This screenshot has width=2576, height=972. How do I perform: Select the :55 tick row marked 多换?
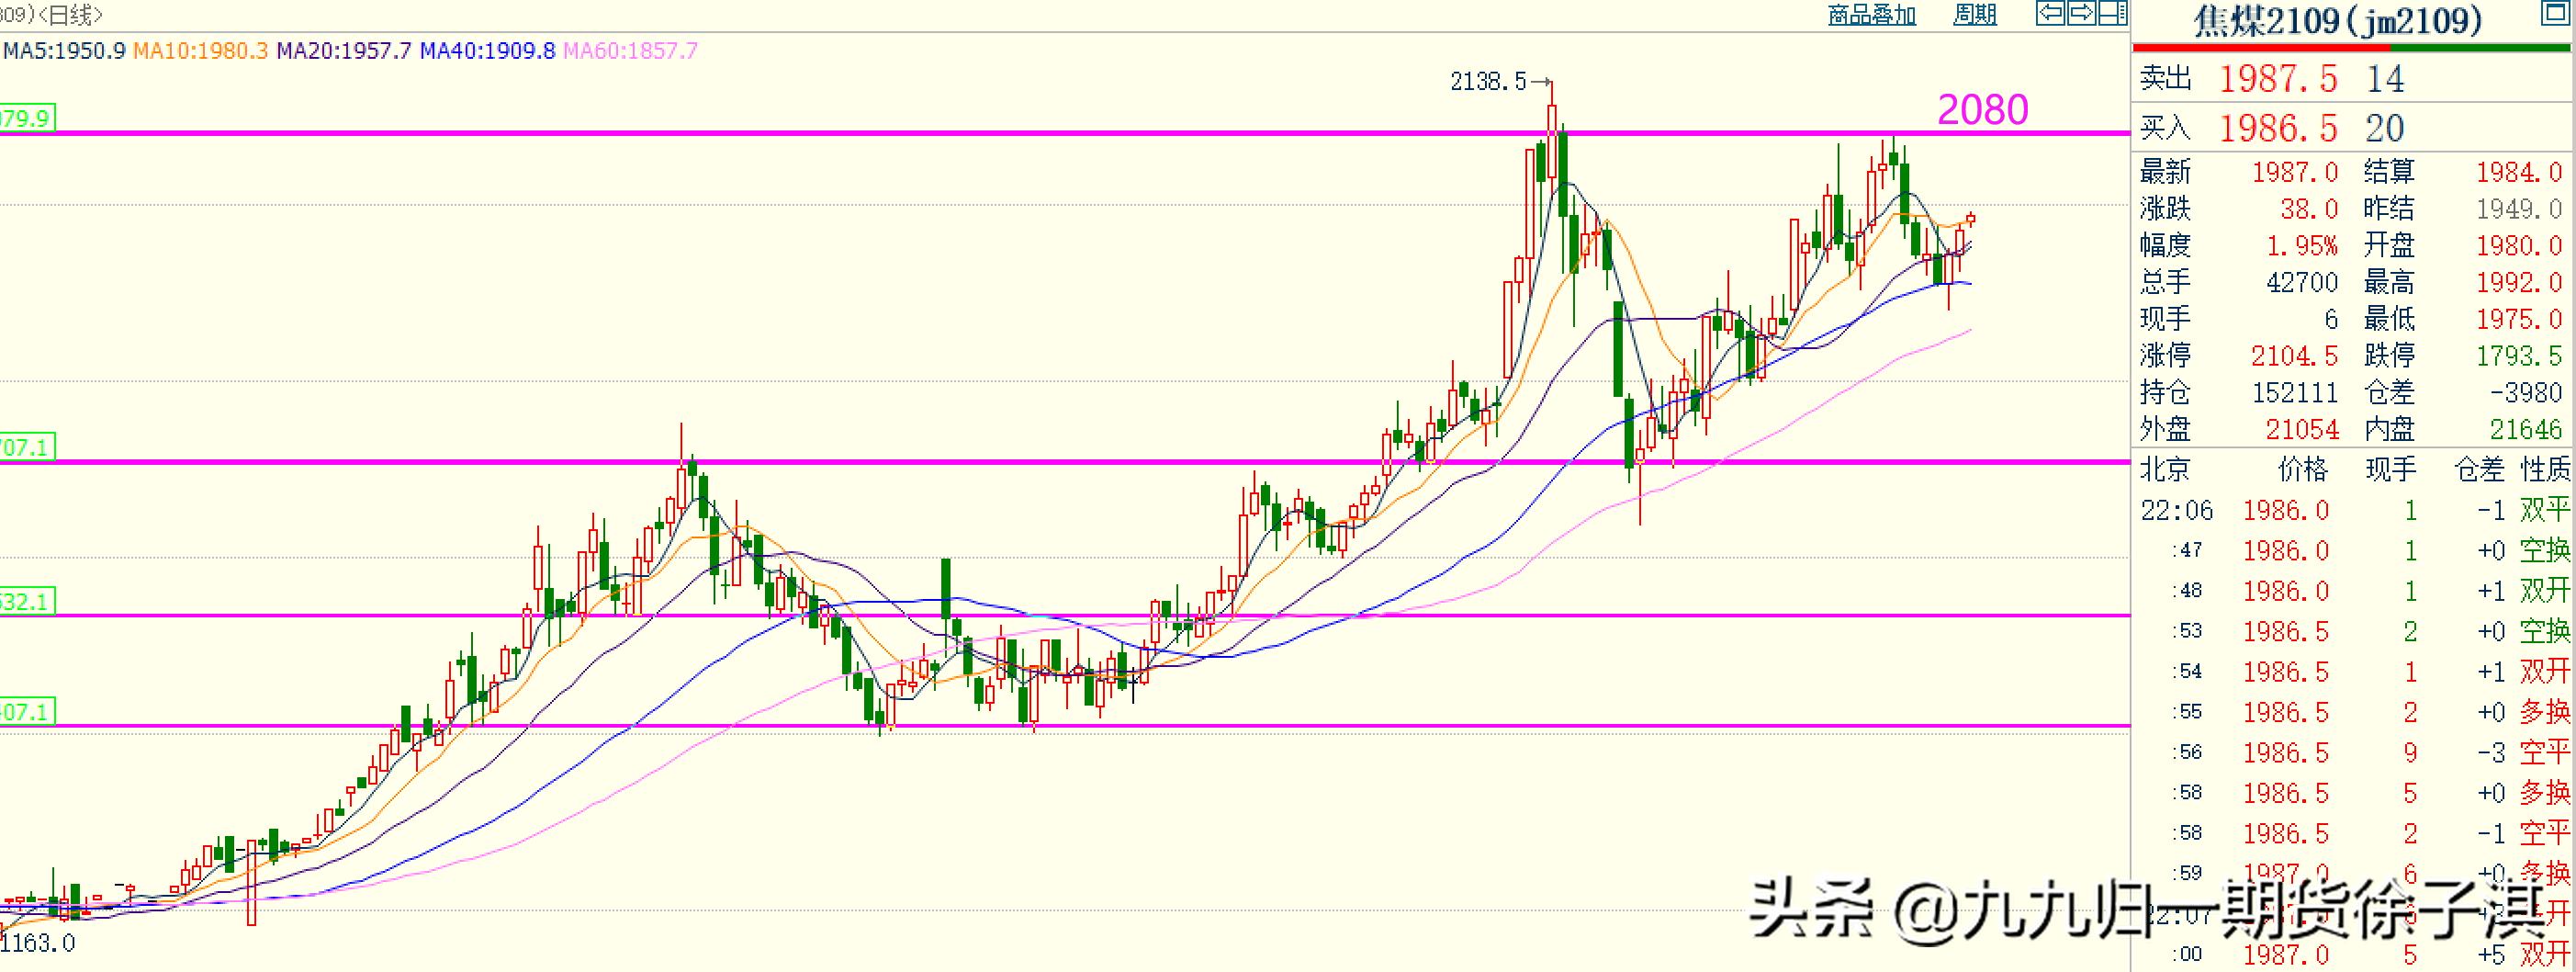2354,713
